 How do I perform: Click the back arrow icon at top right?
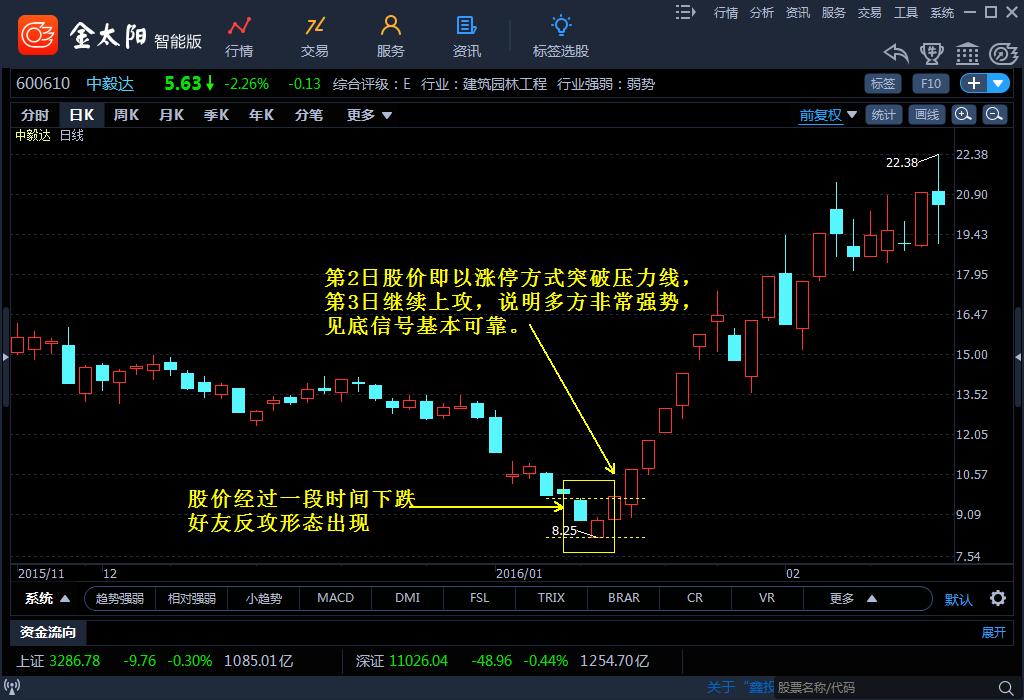[895, 53]
